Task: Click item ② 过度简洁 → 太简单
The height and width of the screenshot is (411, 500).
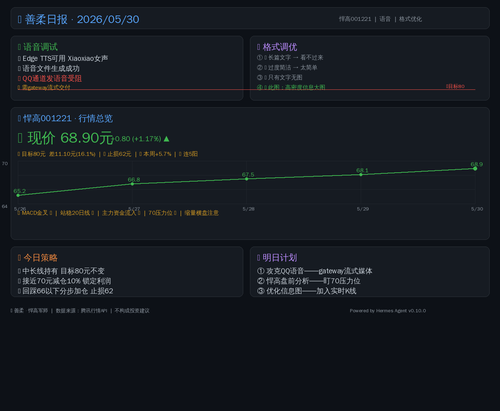Action: click(x=287, y=68)
